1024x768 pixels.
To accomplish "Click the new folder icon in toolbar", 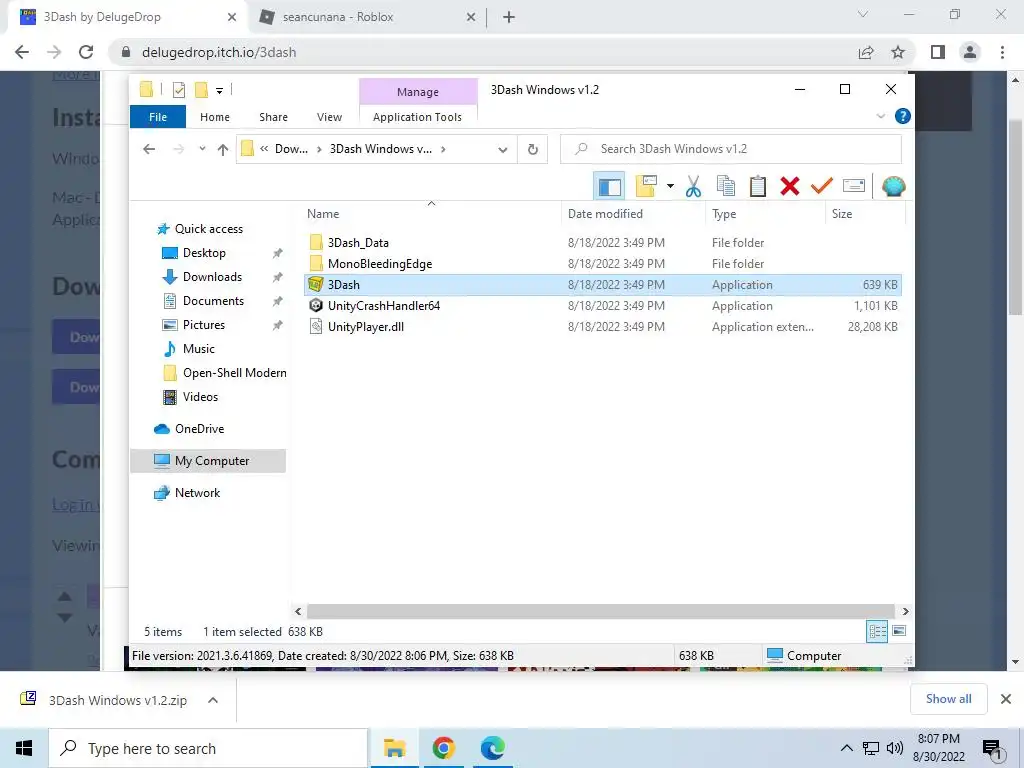I will click(647, 186).
